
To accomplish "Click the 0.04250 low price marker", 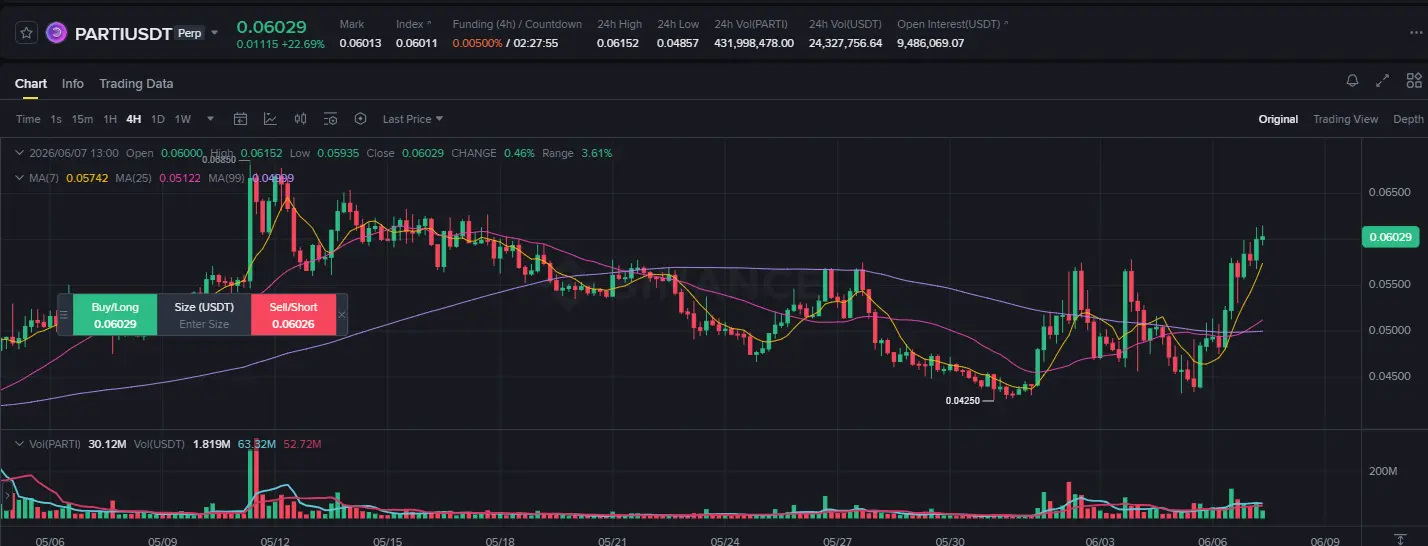I will 961,400.
